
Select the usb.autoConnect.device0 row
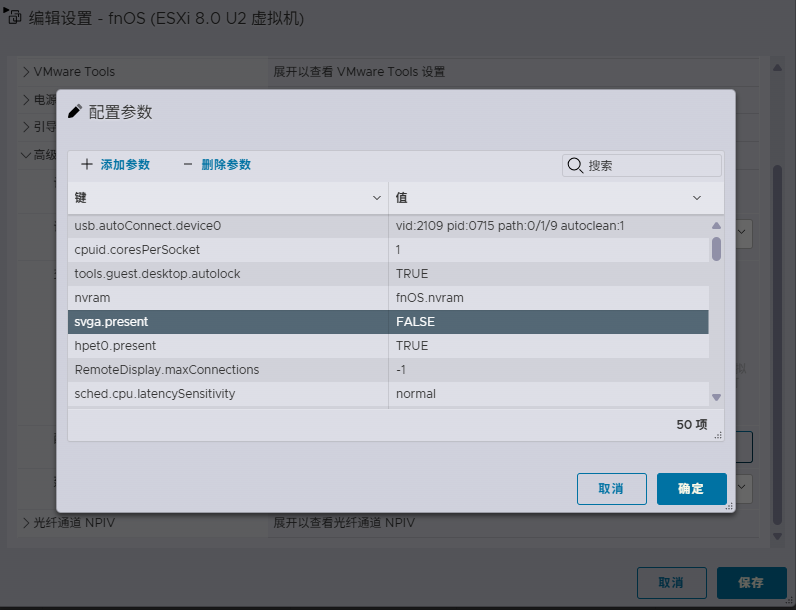(x=388, y=226)
